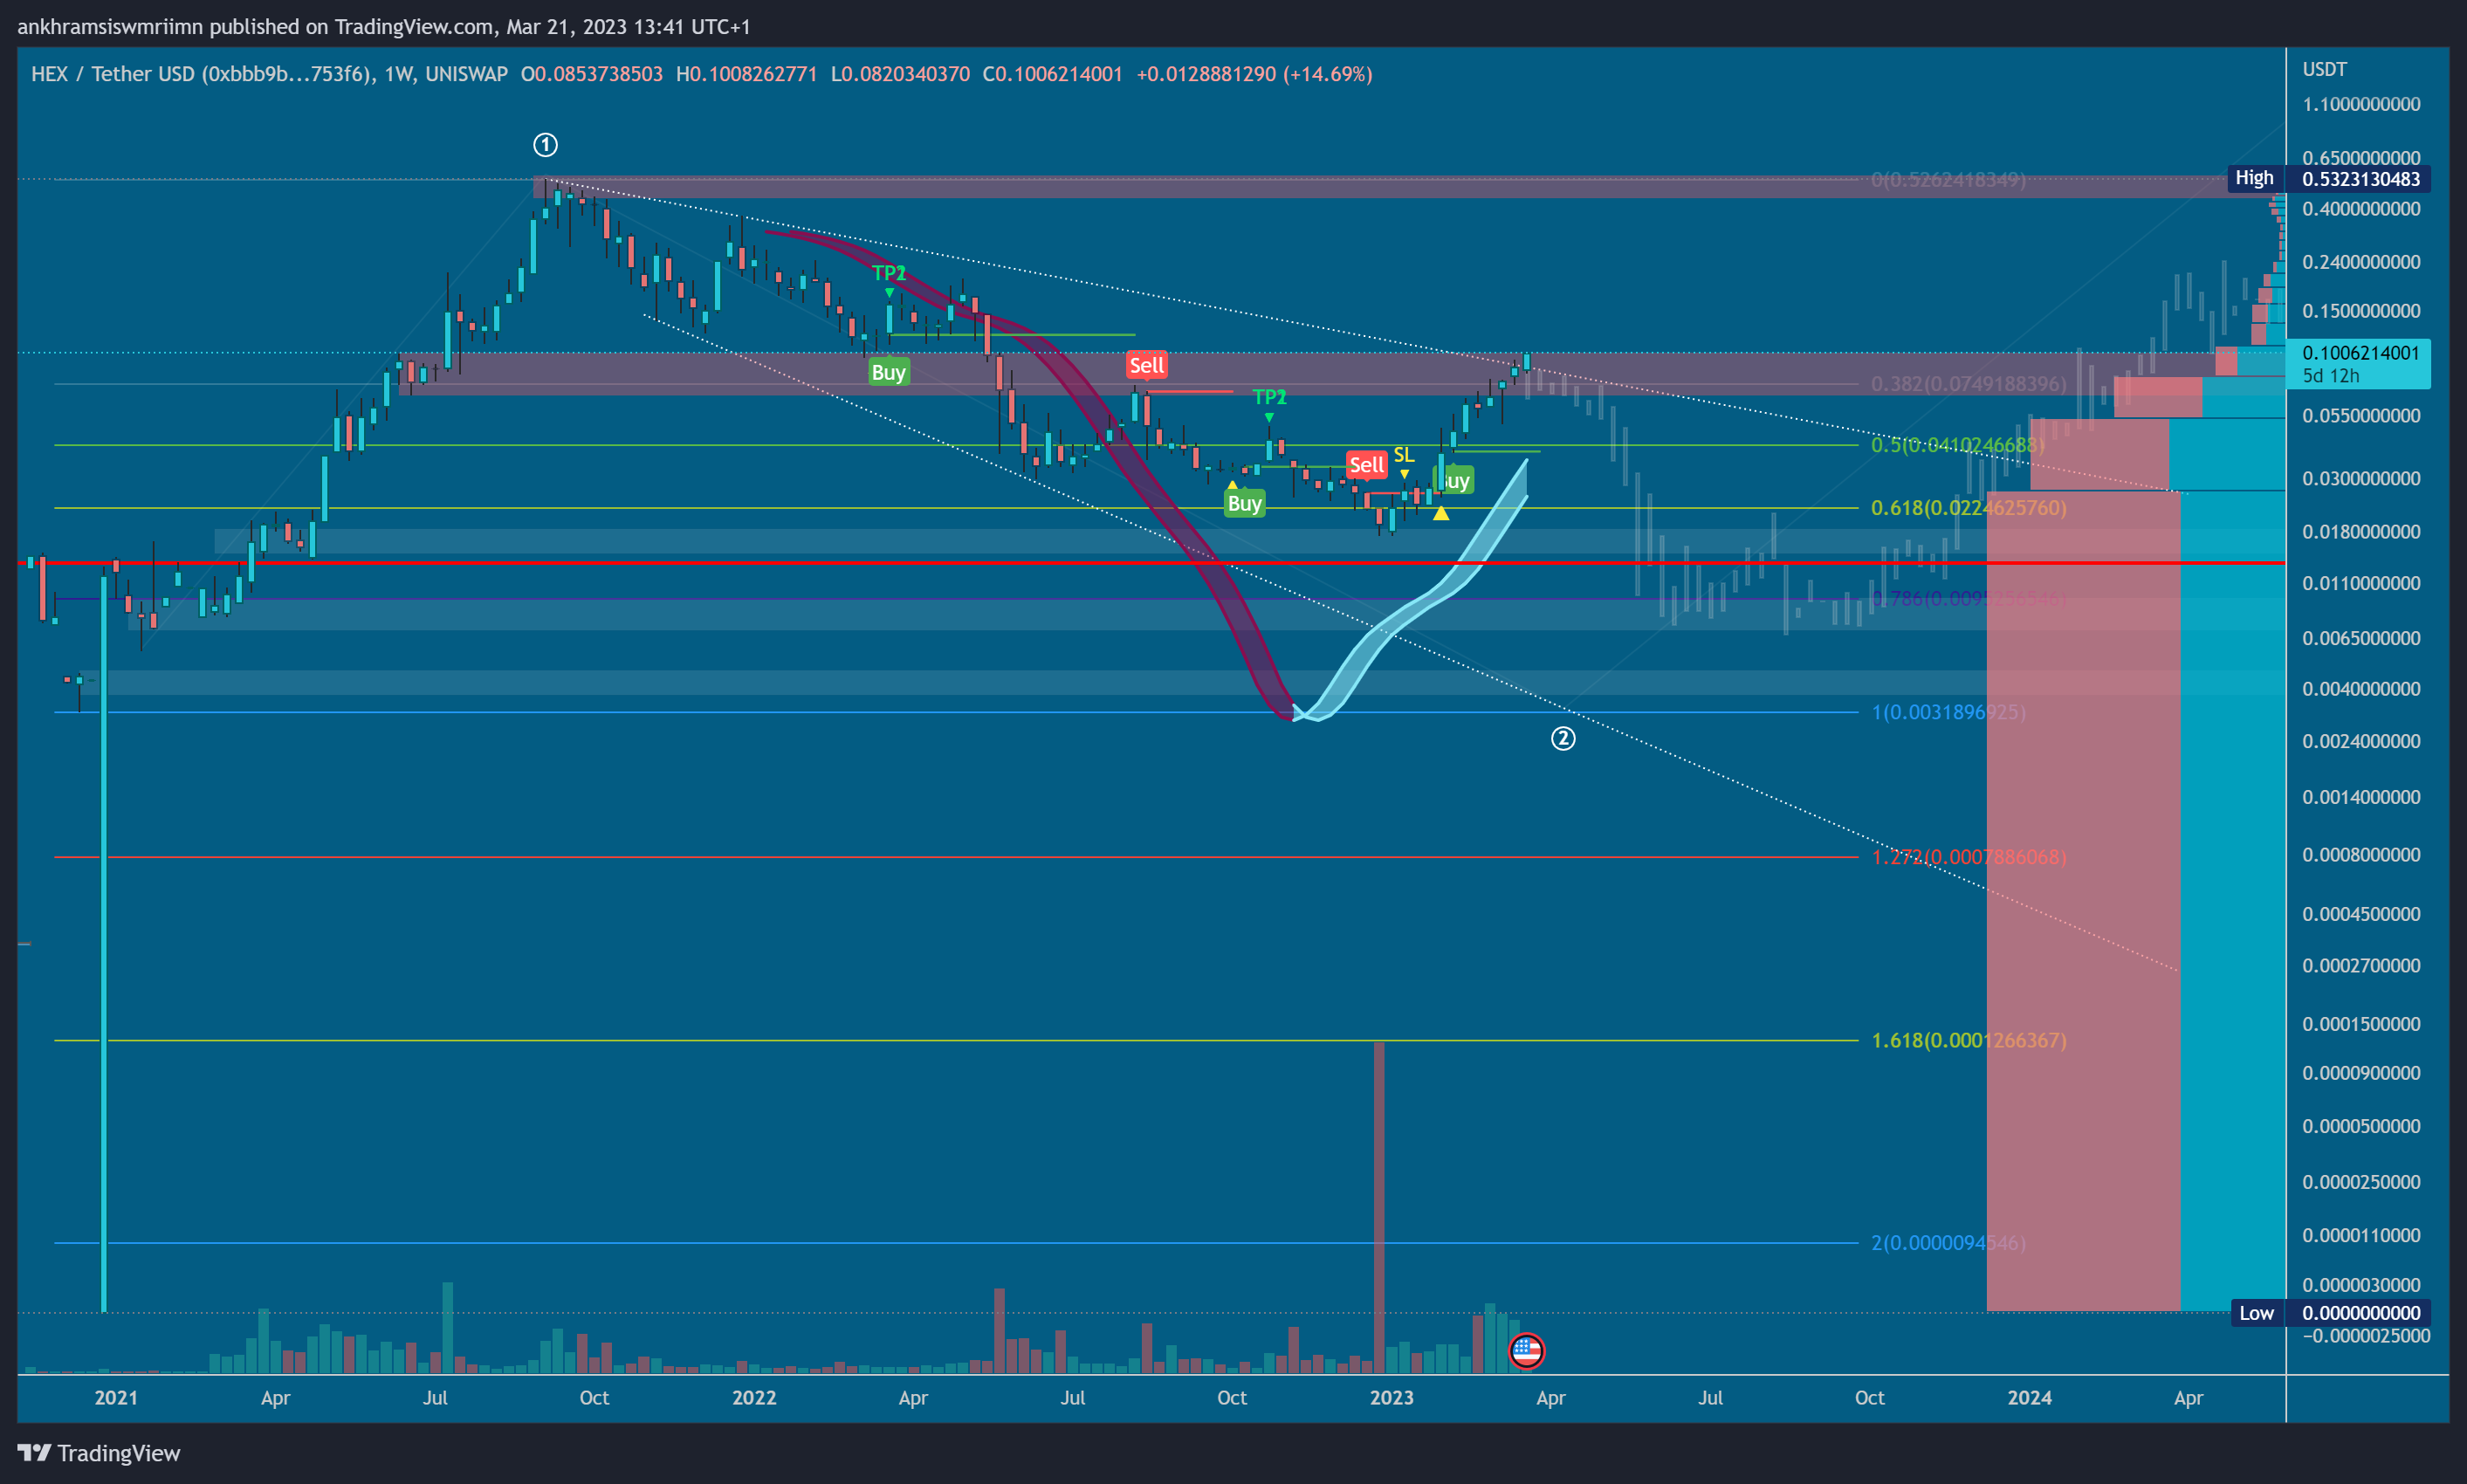The image size is (2467, 1484).
Task: Click the red horizontal support line
Action: 1150,563
